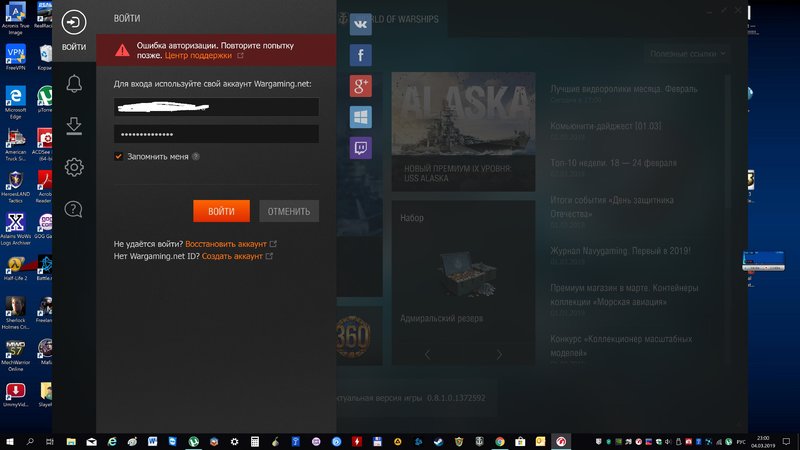Open the Windows Start menu

click(x=10, y=441)
